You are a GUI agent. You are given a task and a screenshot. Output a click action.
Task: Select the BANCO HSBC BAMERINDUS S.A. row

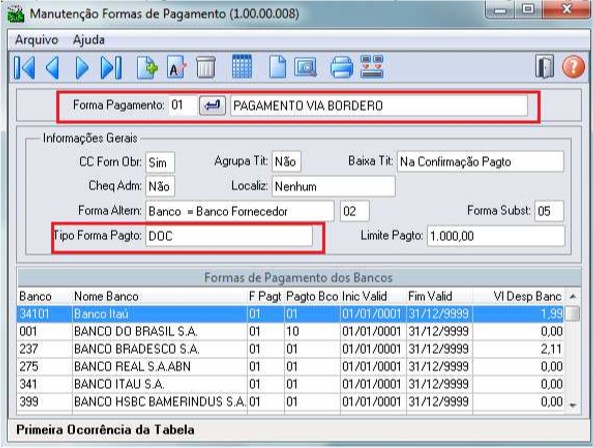click(290, 401)
